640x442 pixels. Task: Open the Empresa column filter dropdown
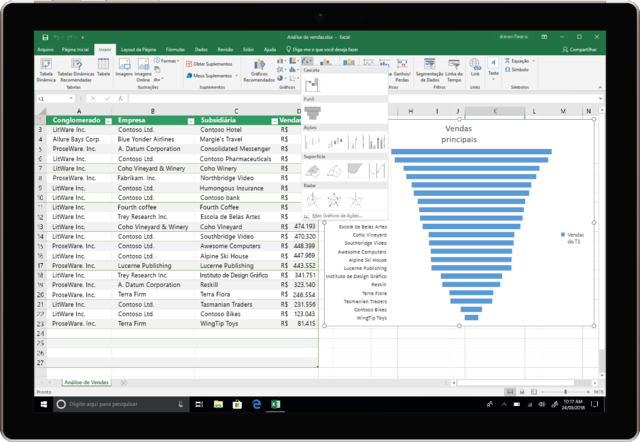pyautogui.click(x=191, y=121)
